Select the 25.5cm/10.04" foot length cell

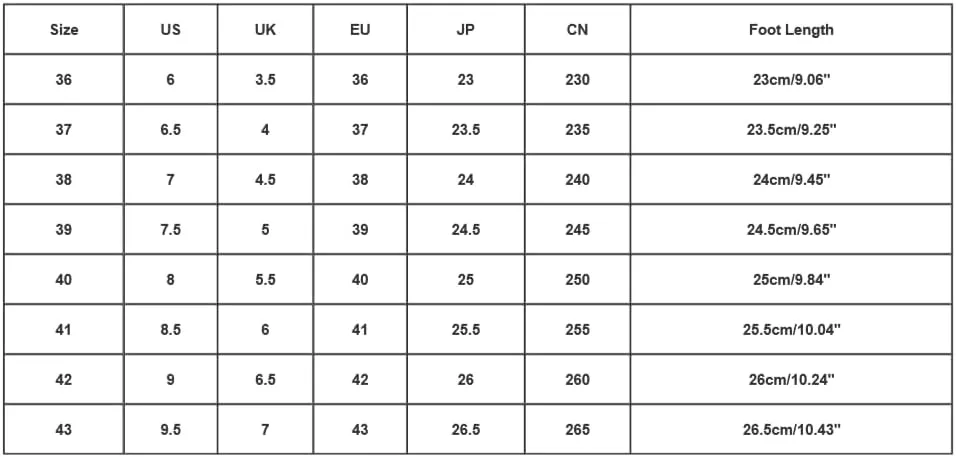point(791,330)
